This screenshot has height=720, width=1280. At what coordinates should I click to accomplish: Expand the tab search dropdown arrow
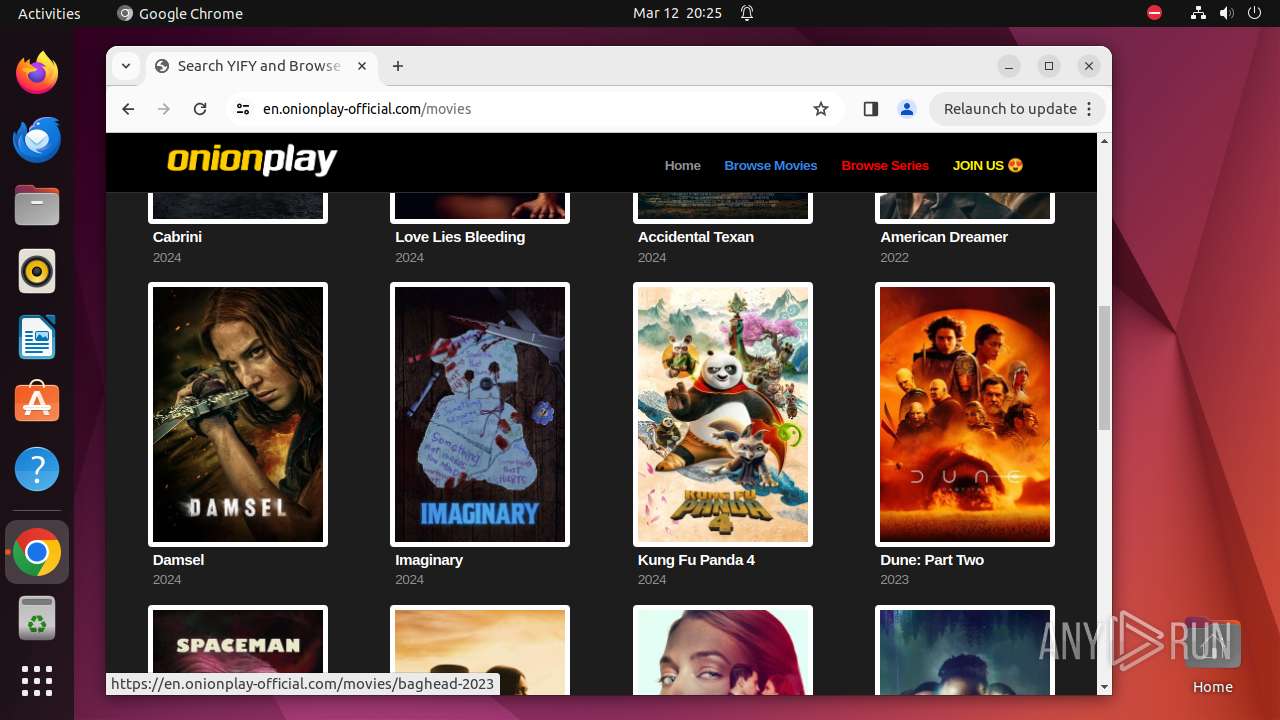(x=126, y=66)
